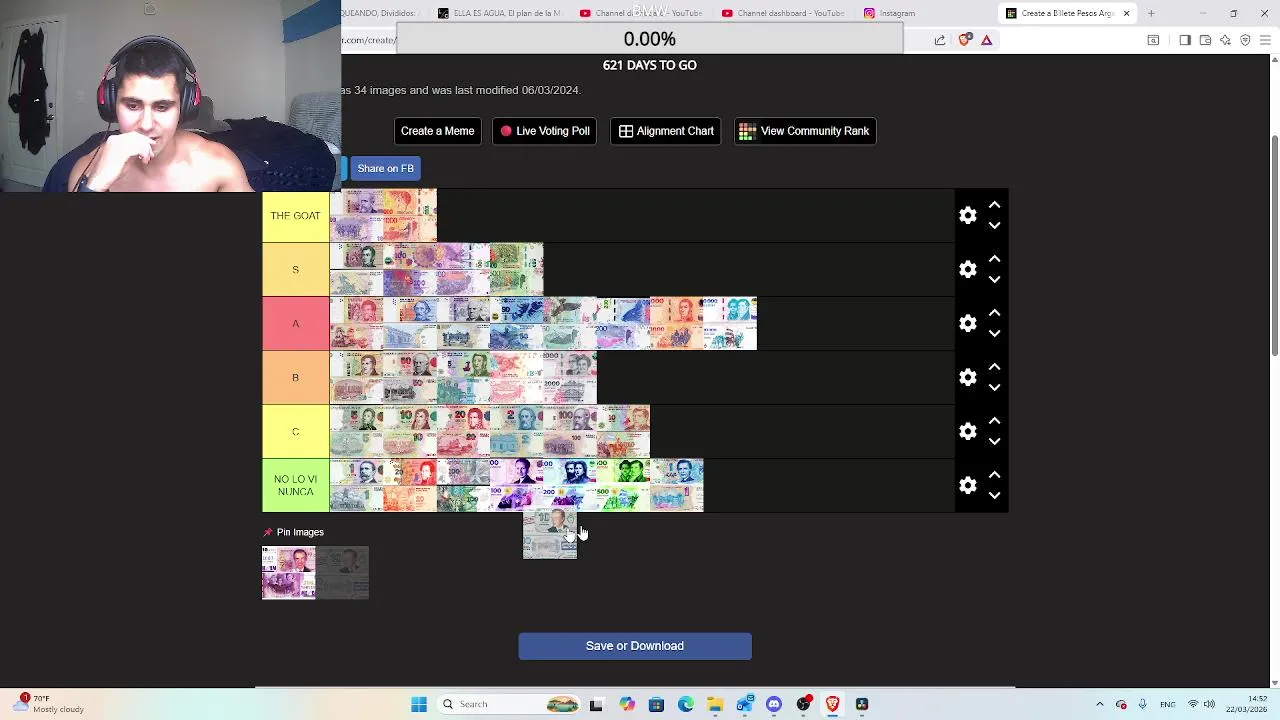The image size is (1280, 720).
Task: Open Leo AI sparkle icon in toolbar
Action: 1225,40
